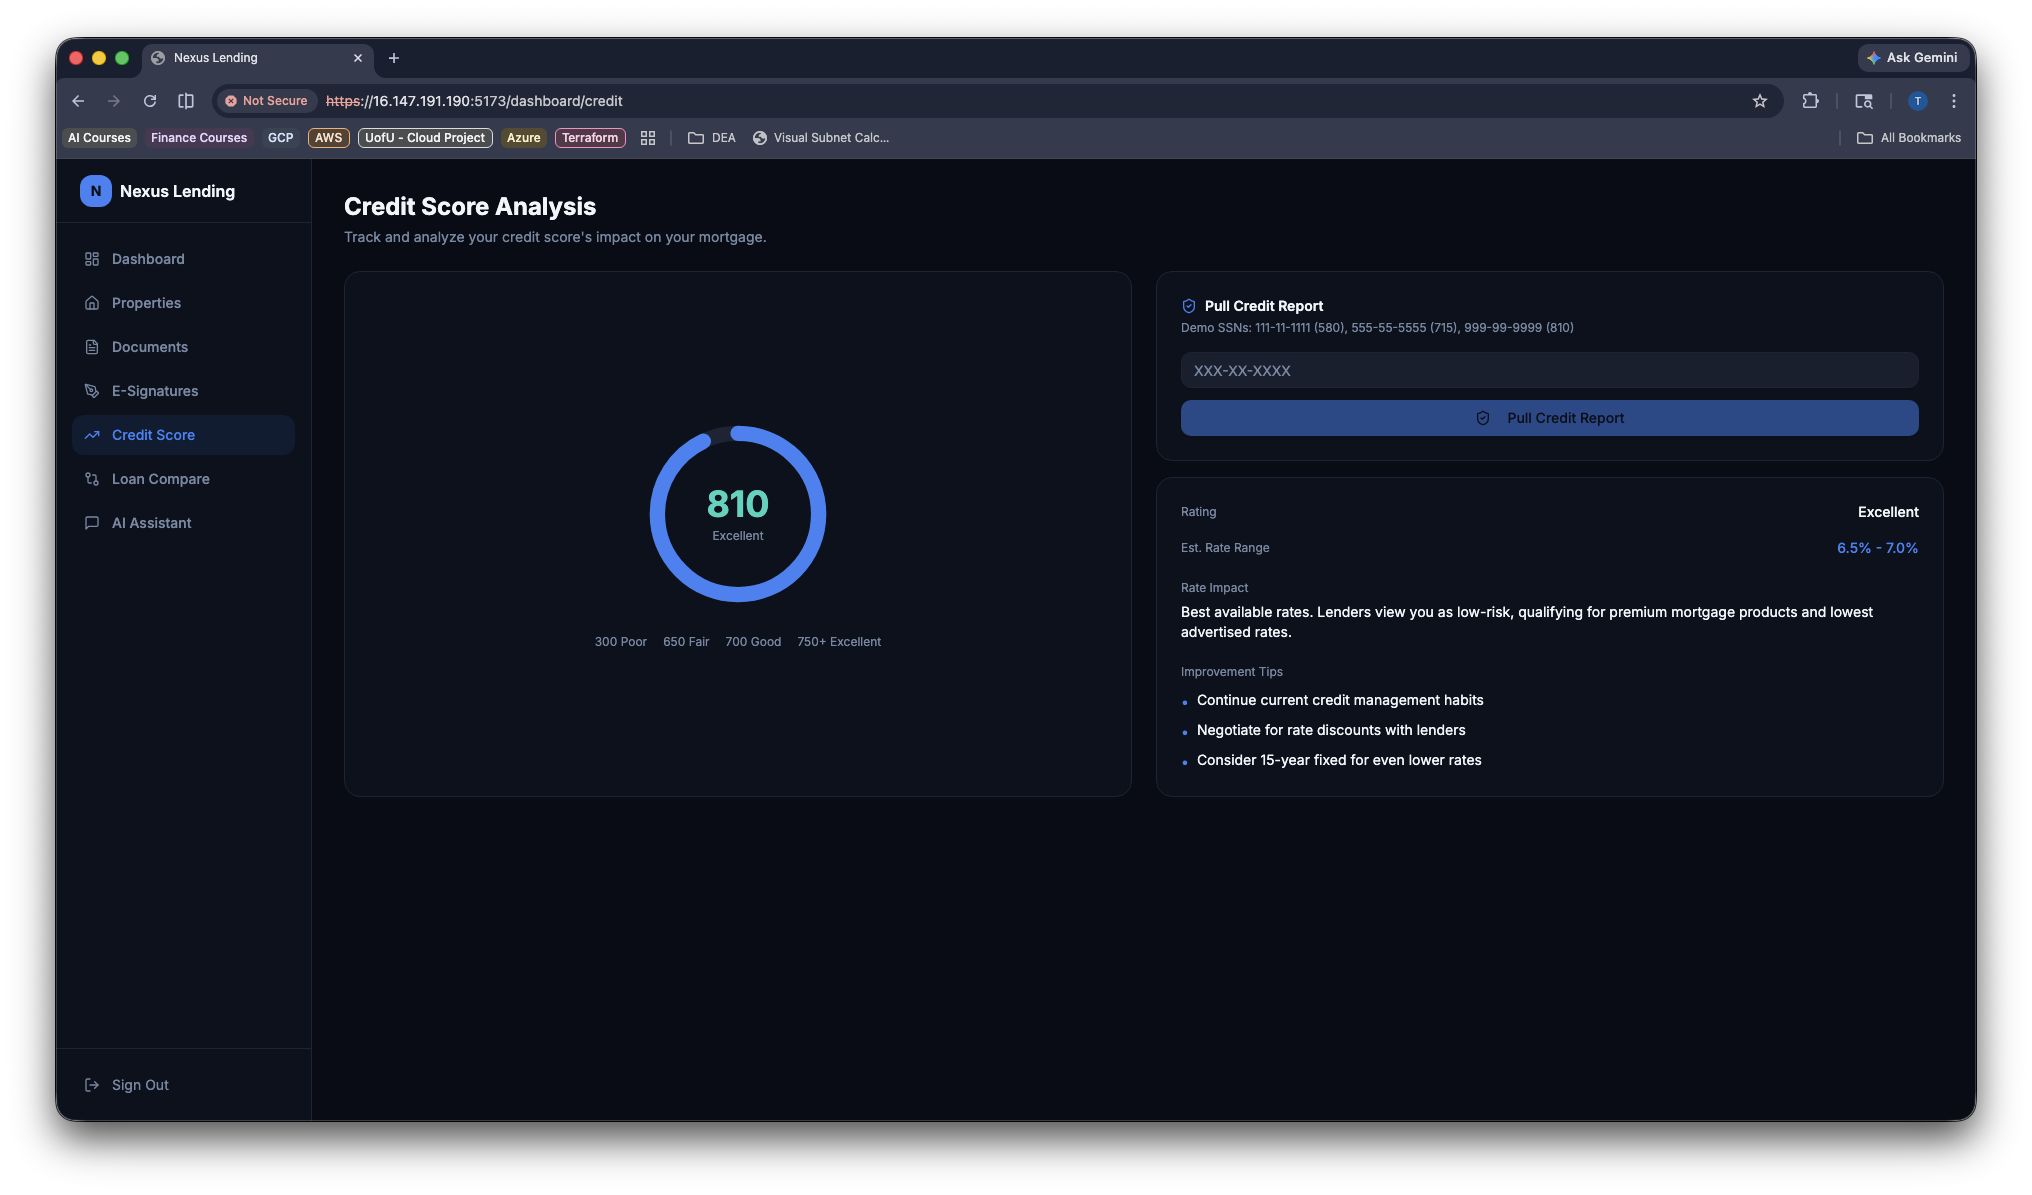Focus the SSN XXX-XX-XXXX input field

coord(1548,370)
